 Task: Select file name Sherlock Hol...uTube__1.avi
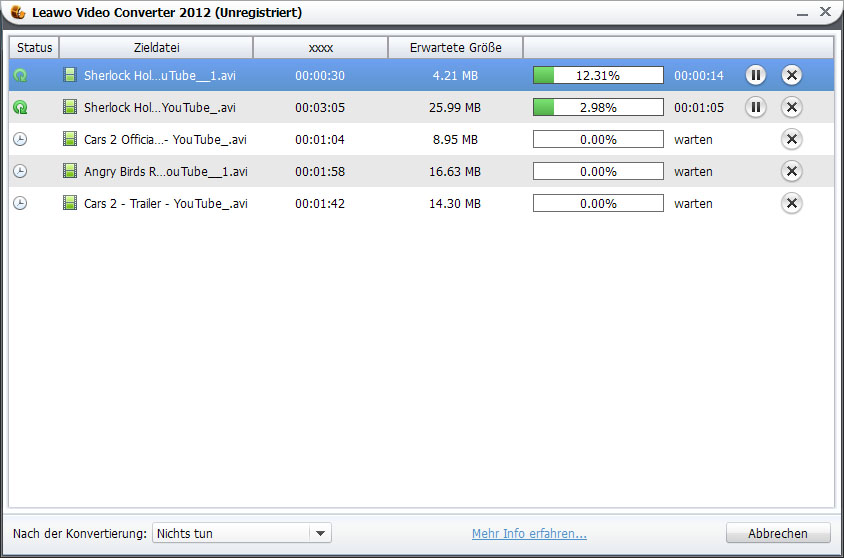point(160,75)
